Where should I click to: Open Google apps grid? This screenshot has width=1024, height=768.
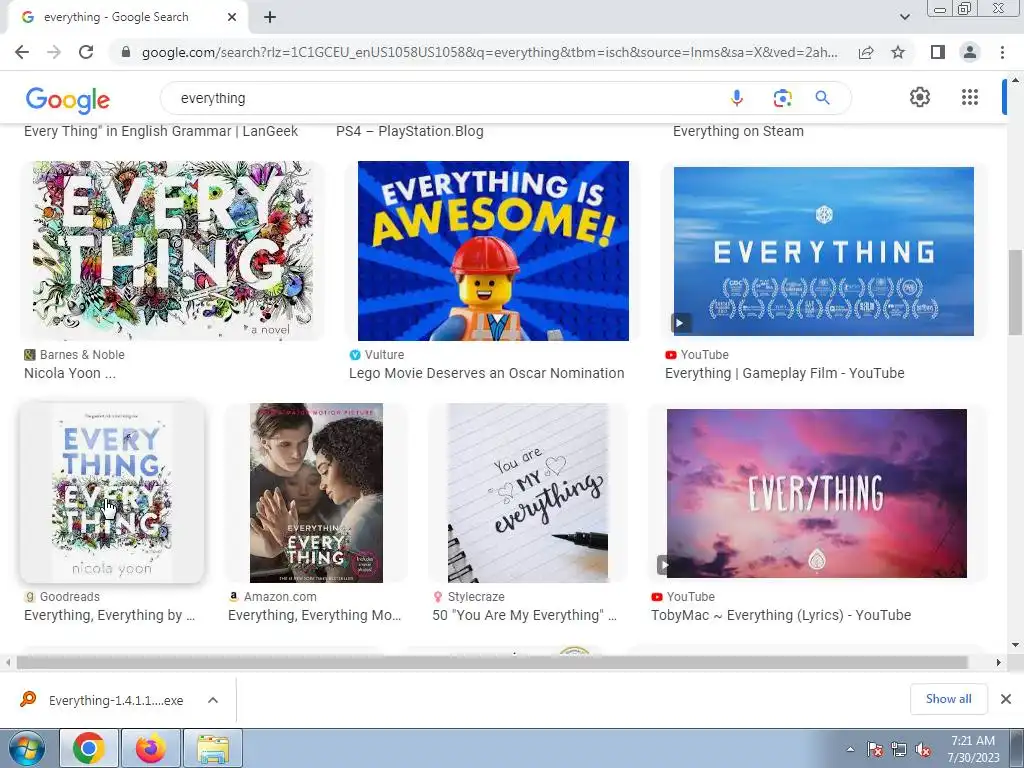pyautogui.click(x=970, y=97)
